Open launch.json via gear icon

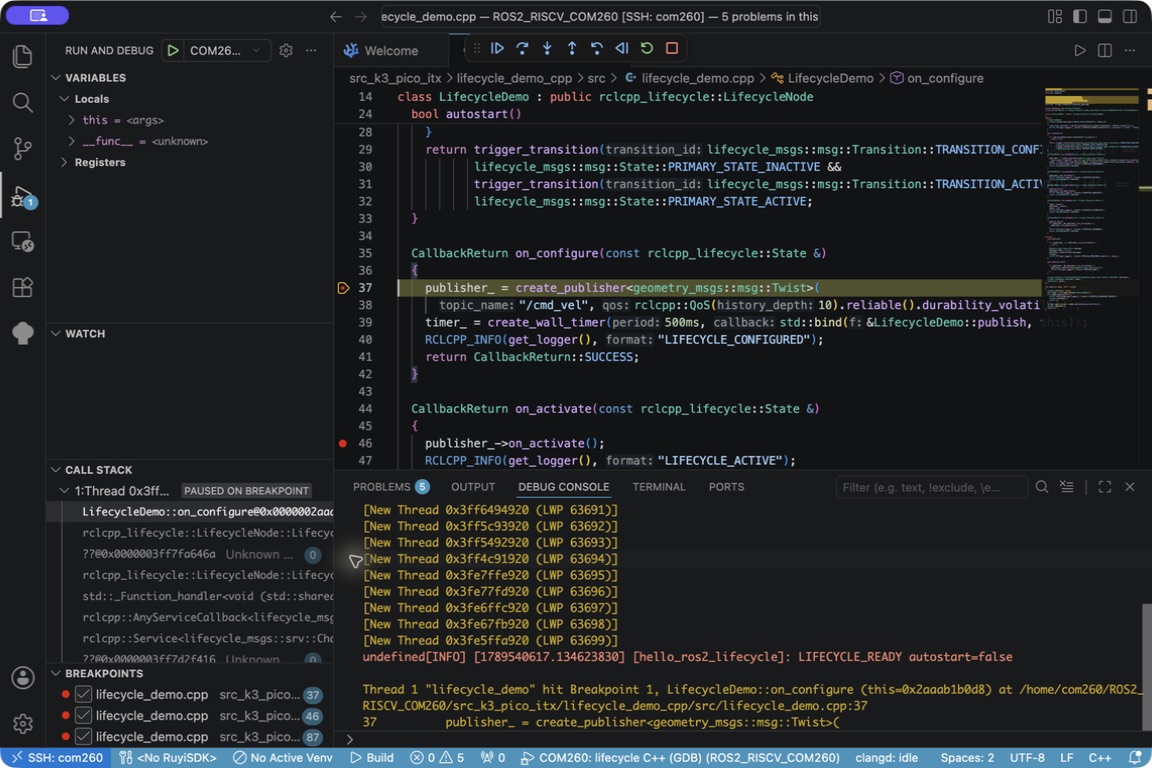click(x=286, y=51)
